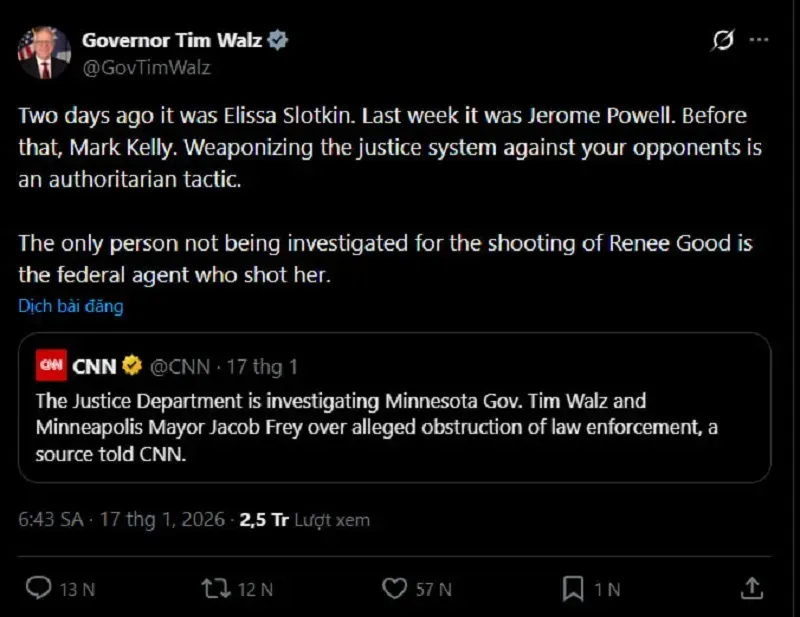The height and width of the screenshot is (617, 800).
Task: Bookmark the post using the bookmark icon
Action: pyautogui.click(x=574, y=588)
